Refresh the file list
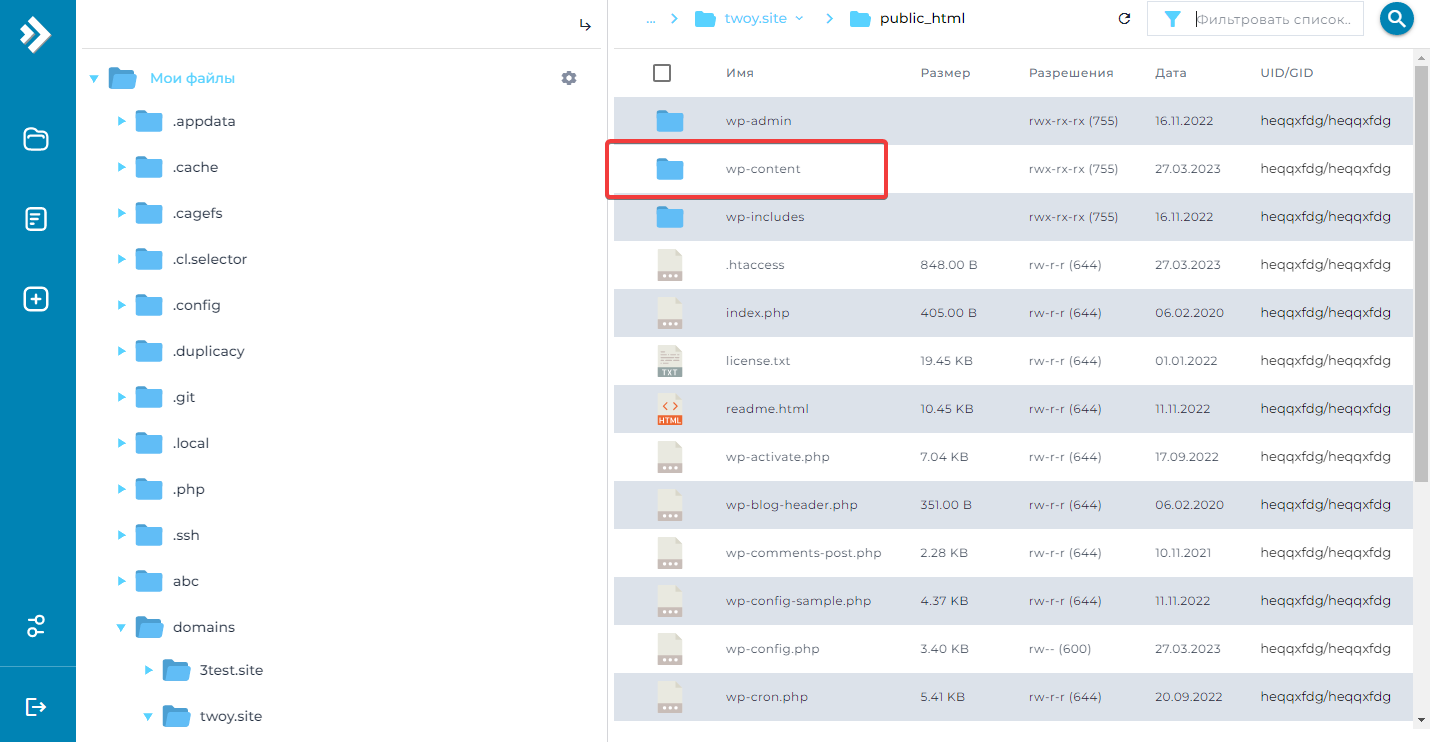Image resolution: width=1430 pixels, height=742 pixels. pos(1124,18)
